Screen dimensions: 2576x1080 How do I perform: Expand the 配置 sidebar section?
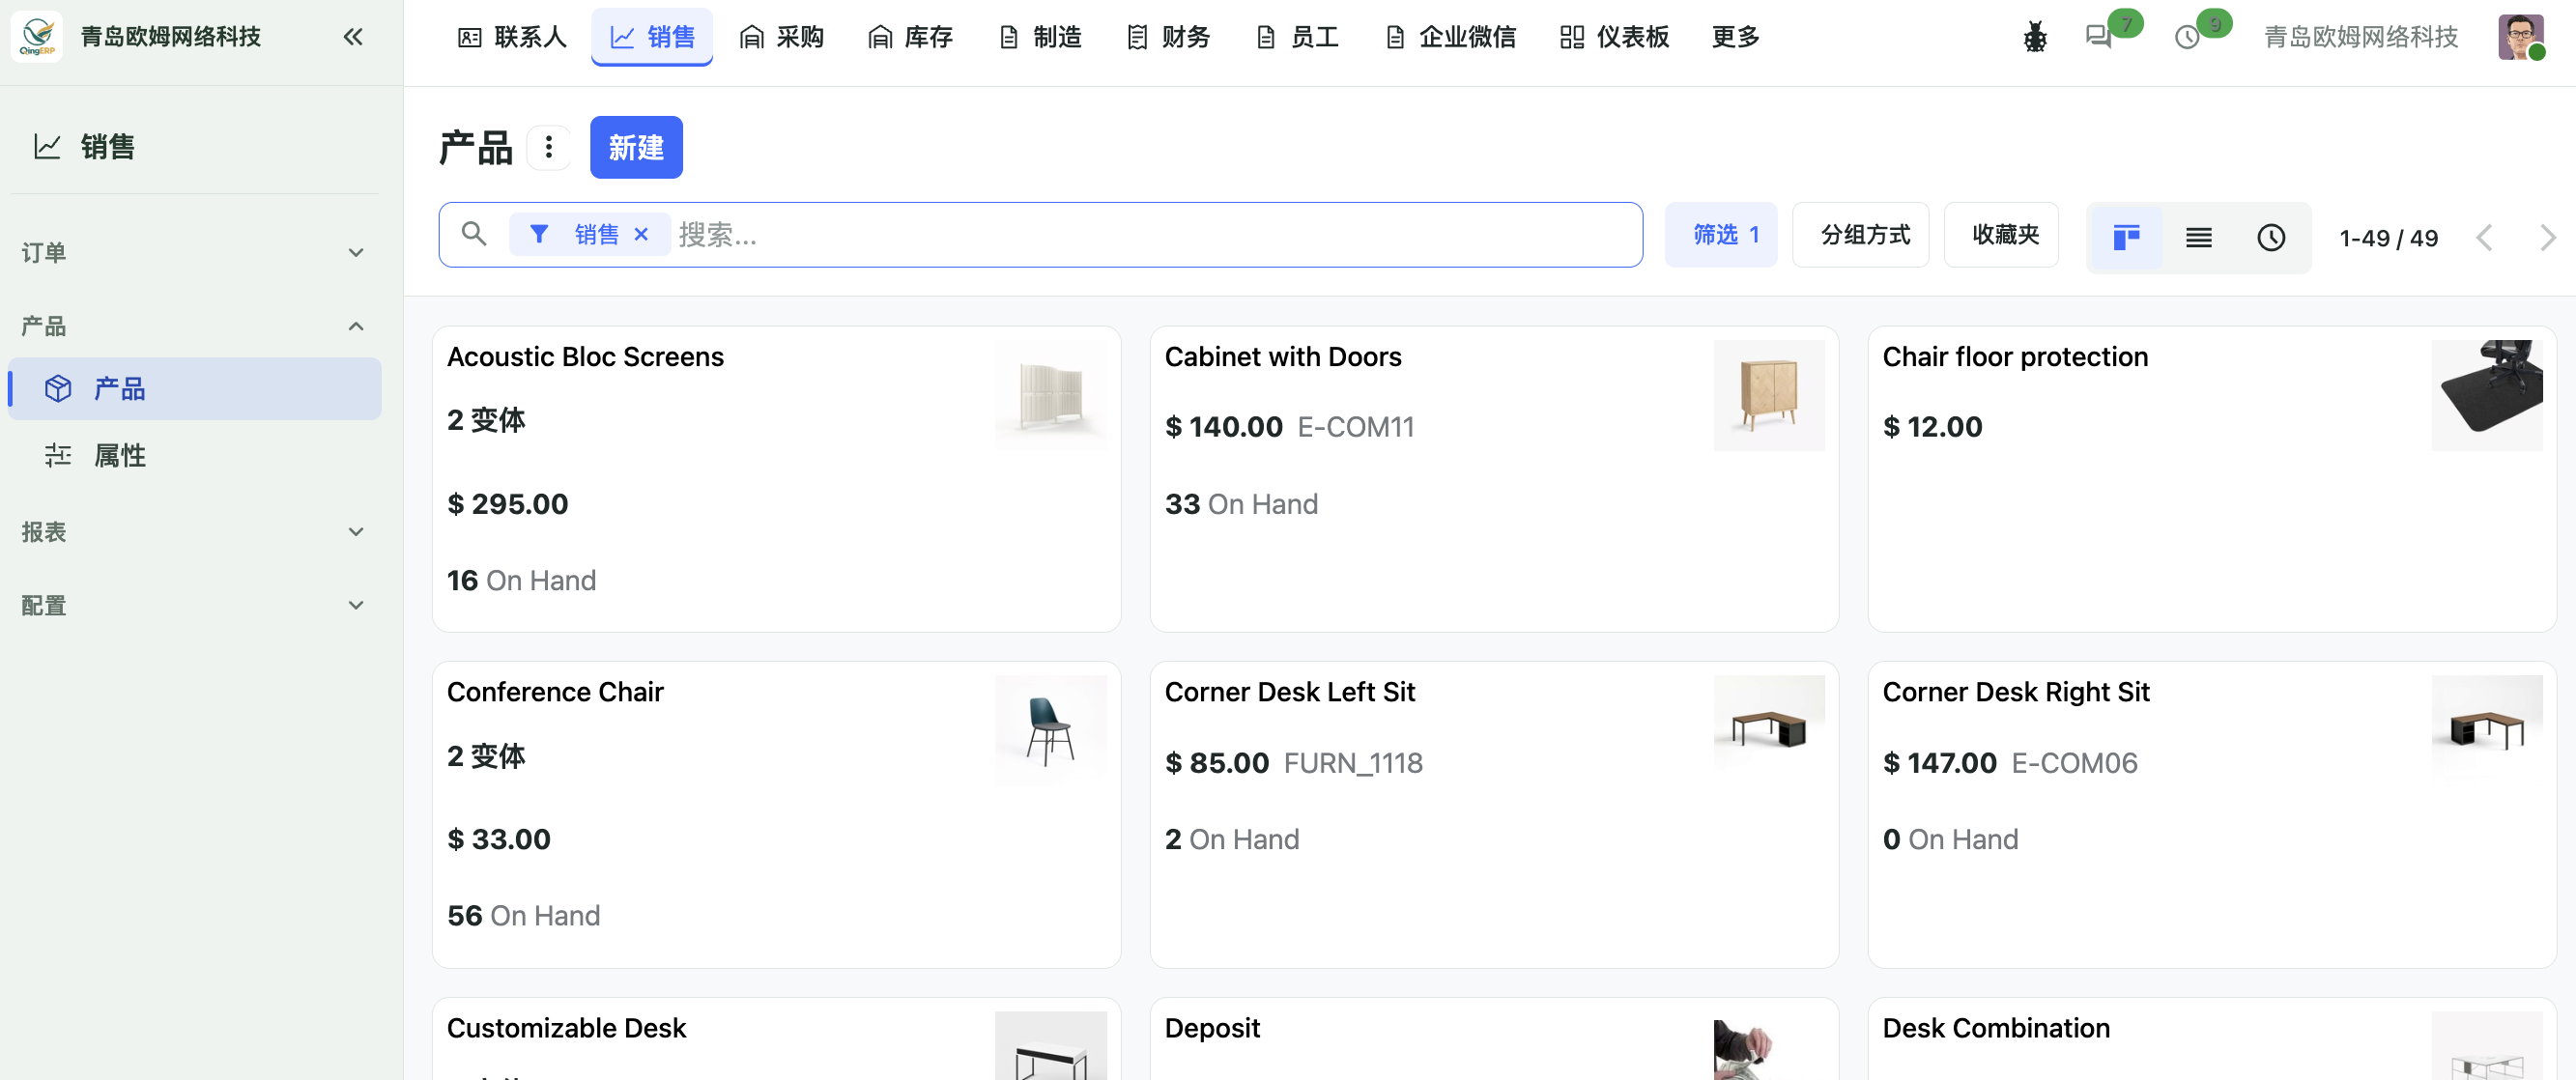(194, 605)
